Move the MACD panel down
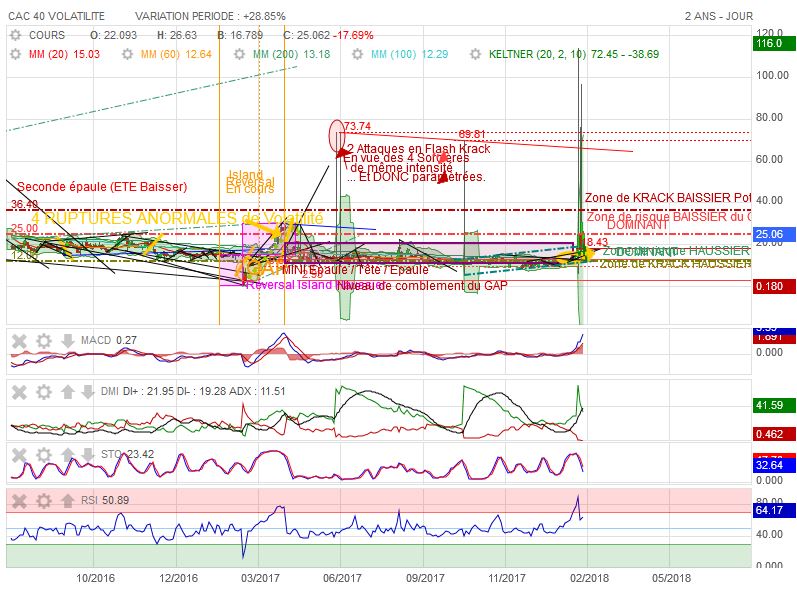Image resolution: width=797 pixels, height=593 pixels. pos(68,340)
